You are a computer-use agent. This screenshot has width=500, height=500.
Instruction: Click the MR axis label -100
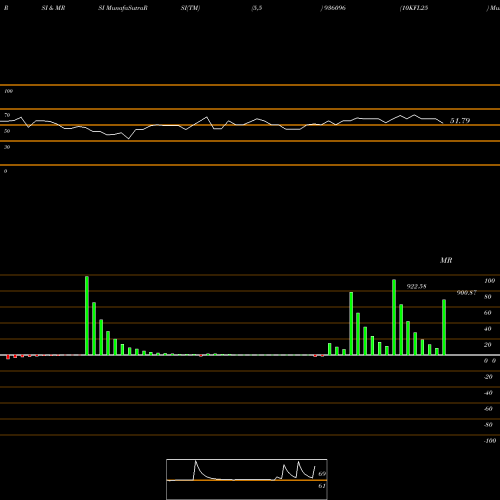point(490,441)
